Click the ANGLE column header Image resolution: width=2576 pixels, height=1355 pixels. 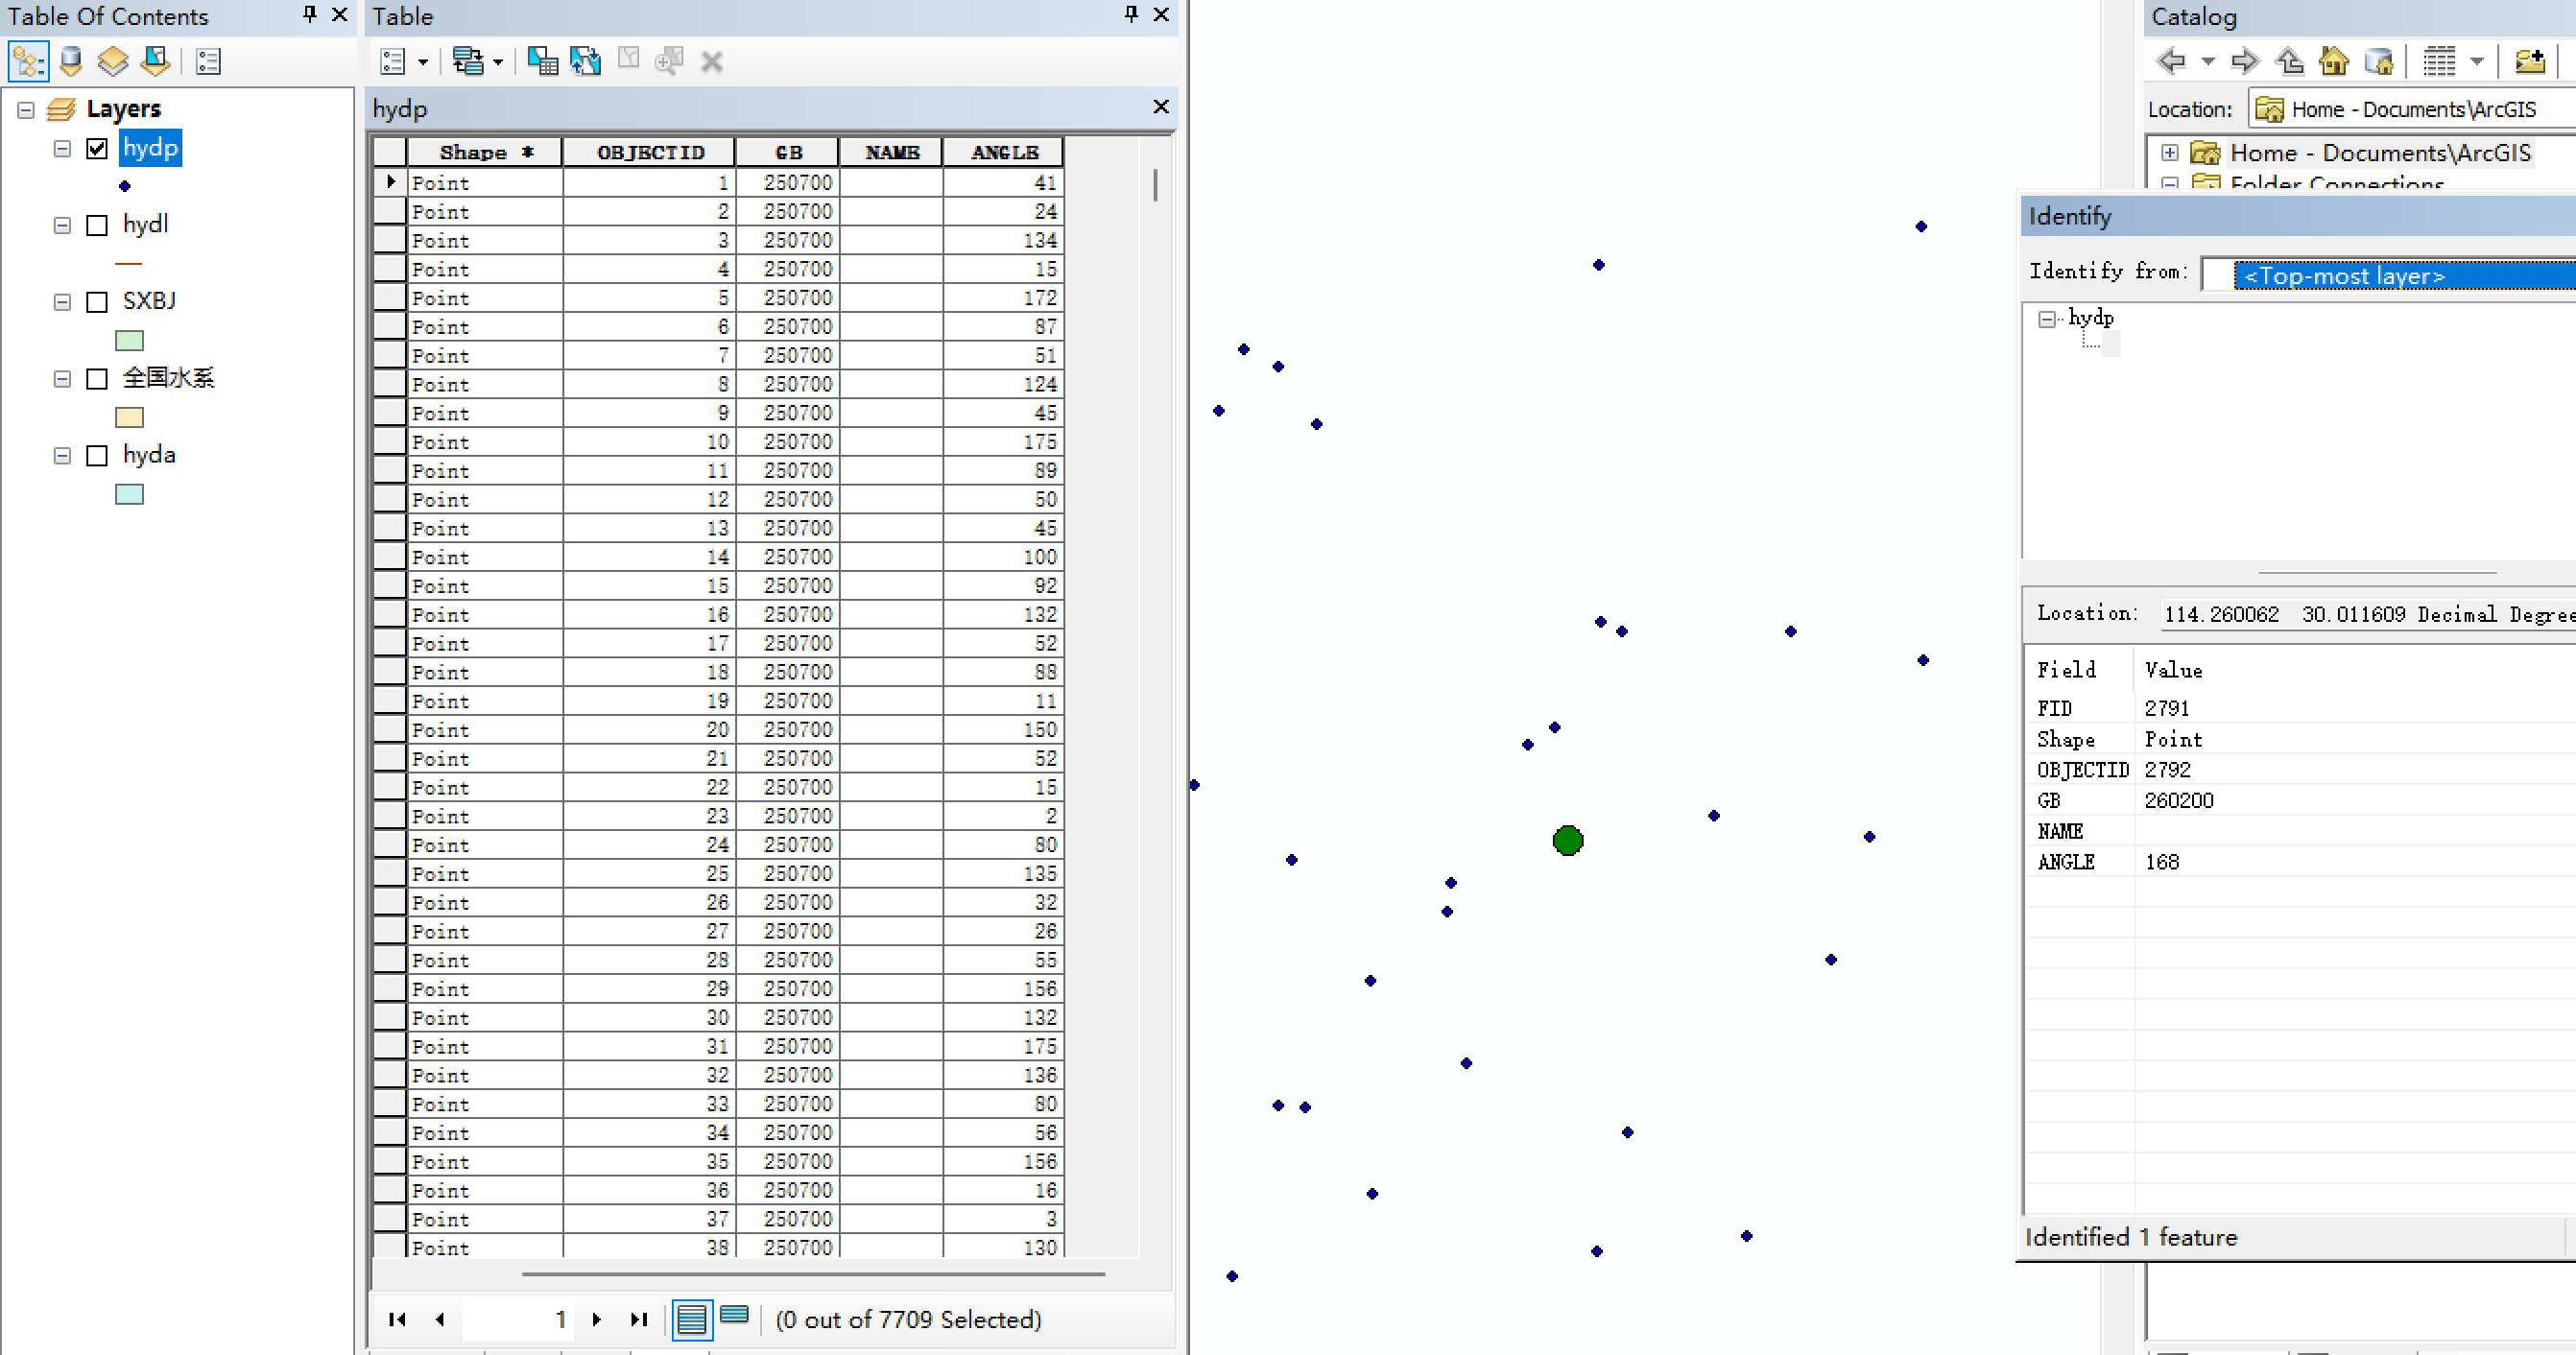[x=1003, y=152]
